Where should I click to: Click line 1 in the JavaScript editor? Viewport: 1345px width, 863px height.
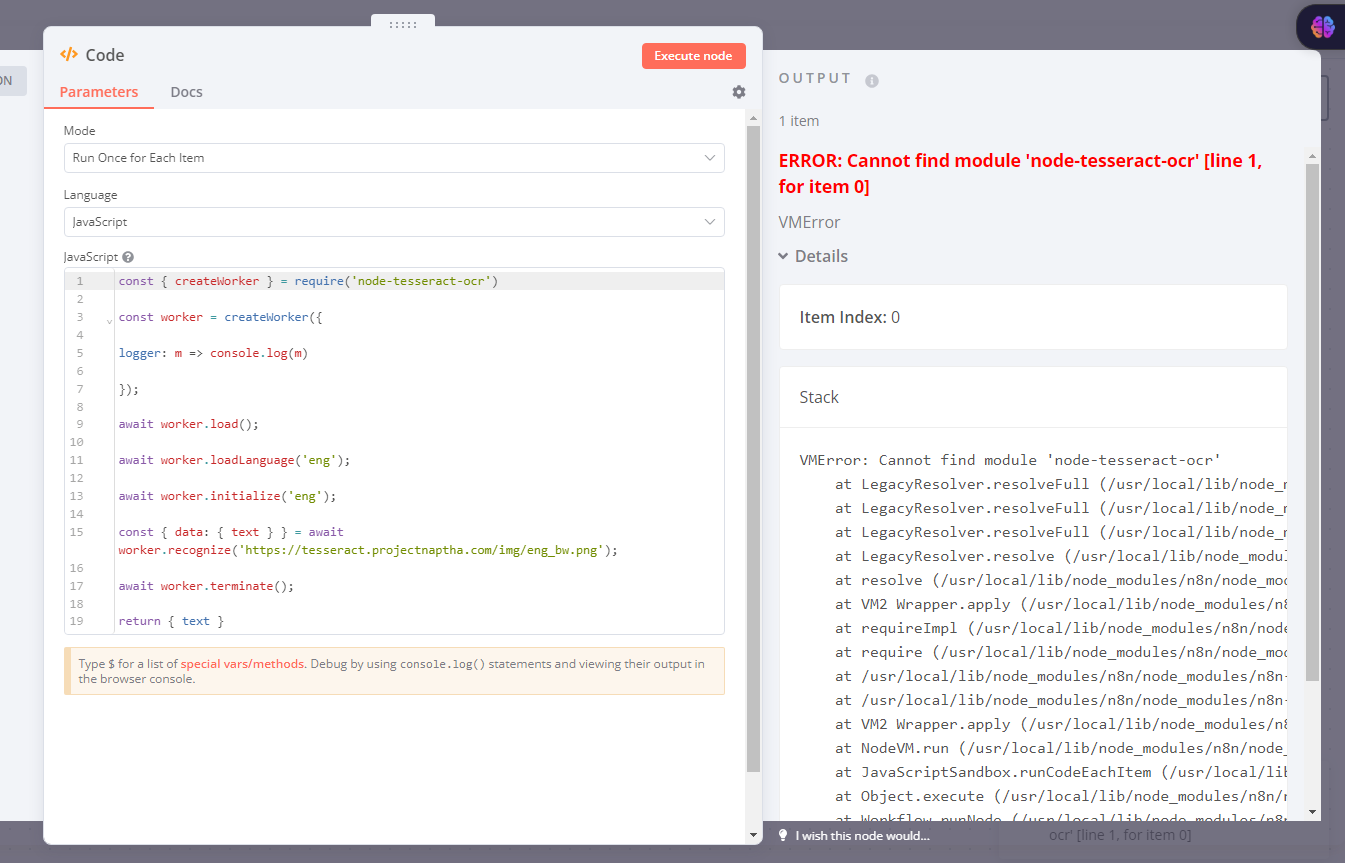point(400,281)
